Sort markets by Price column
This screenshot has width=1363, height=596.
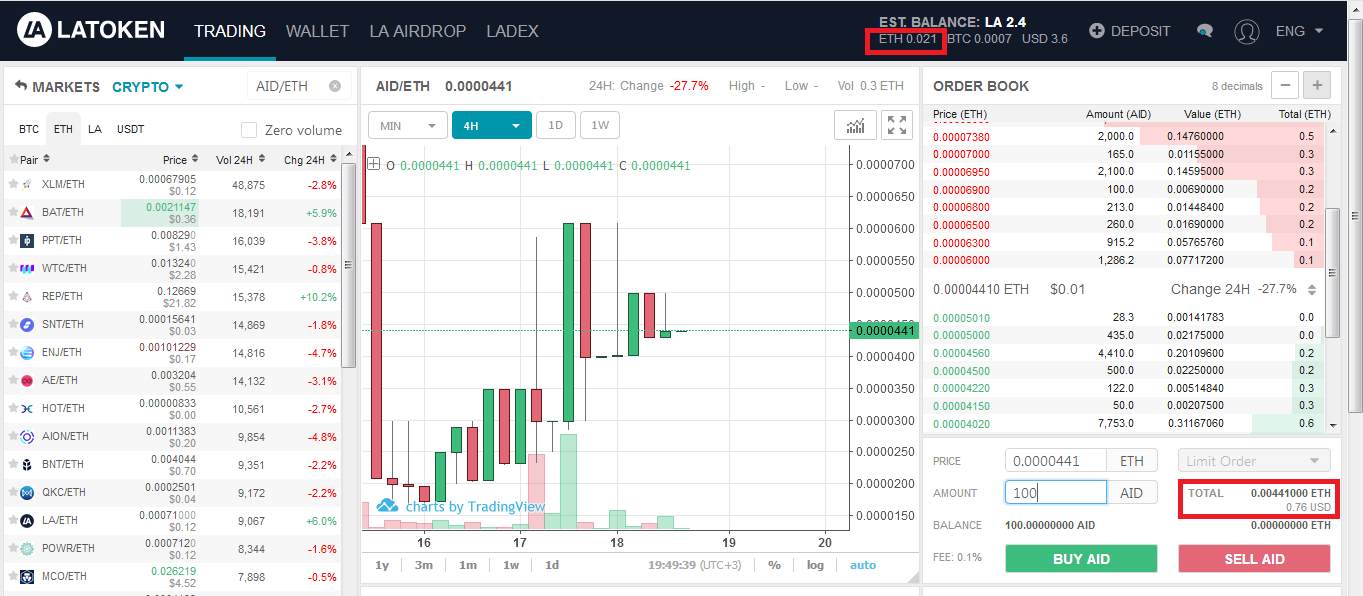click(181, 159)
